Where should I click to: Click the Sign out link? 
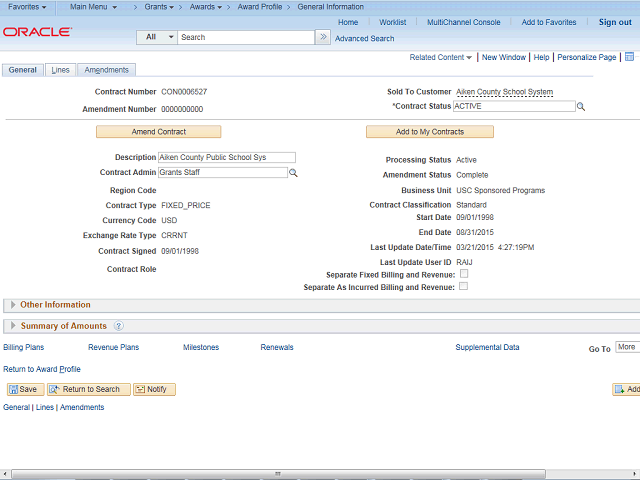click(615, 22)
